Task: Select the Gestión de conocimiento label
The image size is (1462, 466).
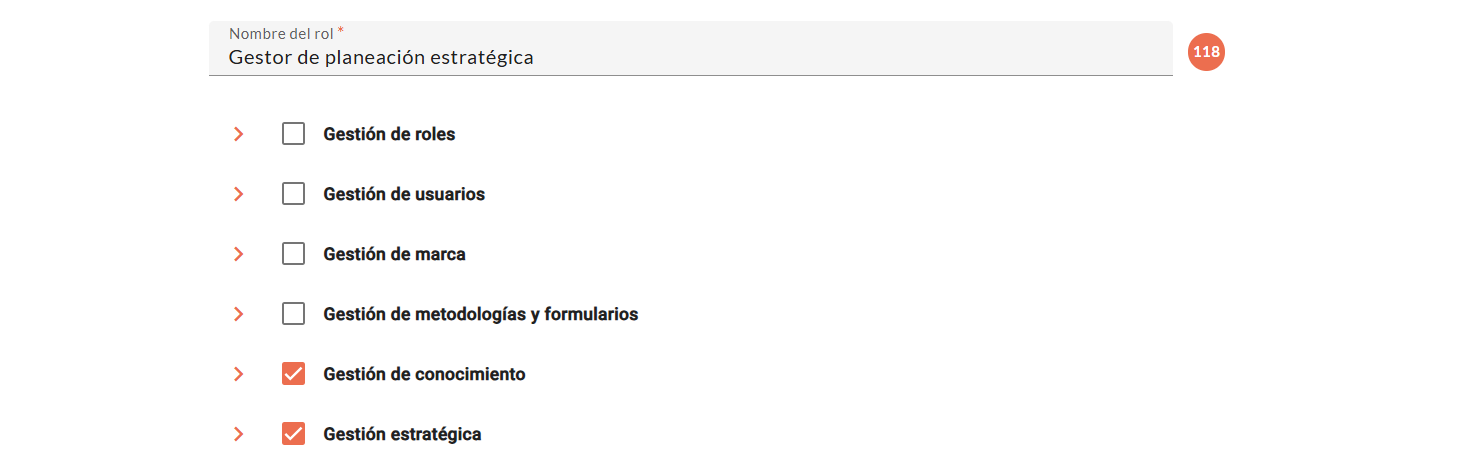Action: (x=424, y=374)
